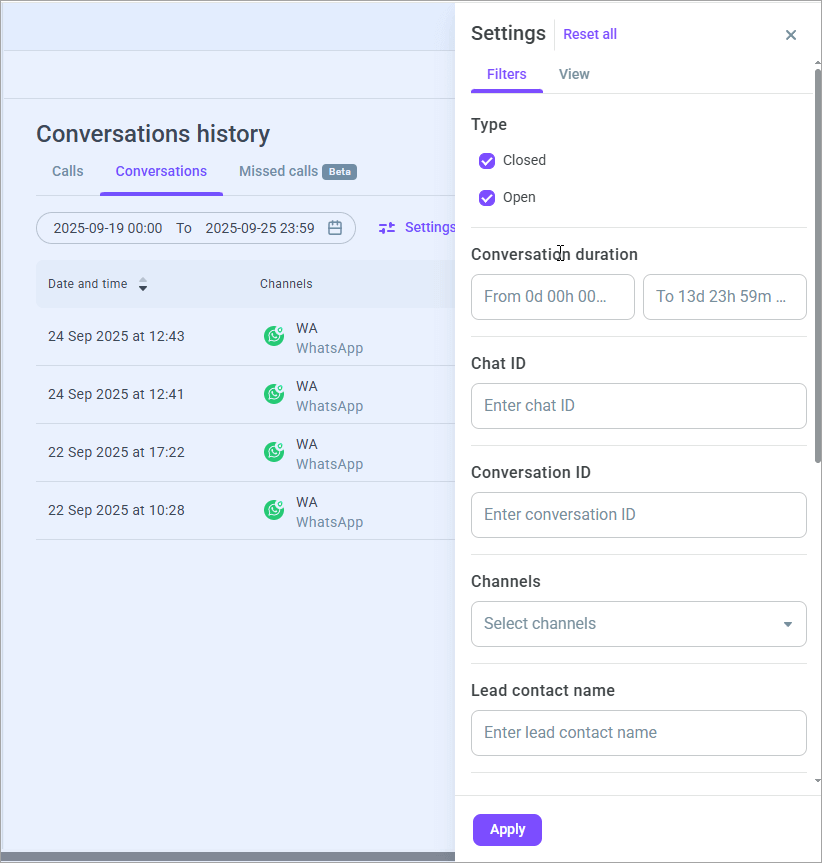The height and width of the screenshot is (863, 822).
Task: Close the Settings panel with X
Action: coord(791,35)
